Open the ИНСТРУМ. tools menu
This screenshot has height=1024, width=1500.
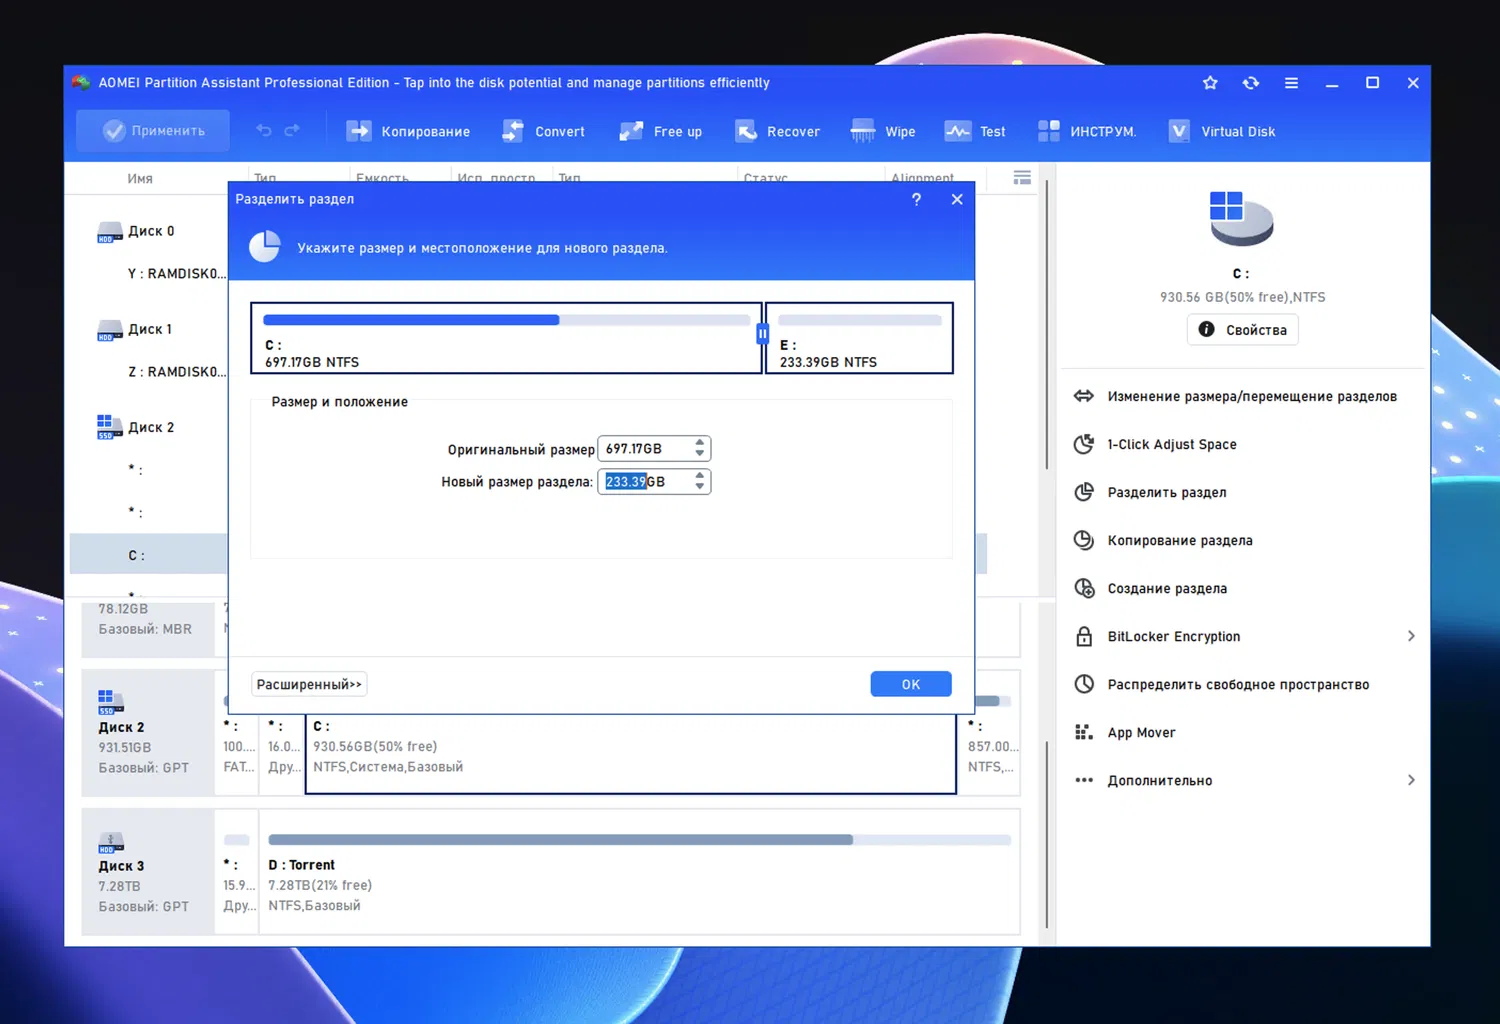1087,131
